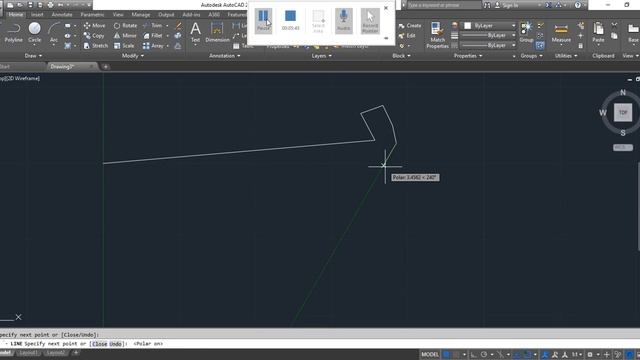The image size is (640, 360).
Task: Expand the Annotation panel
Action: click(224, 56)
